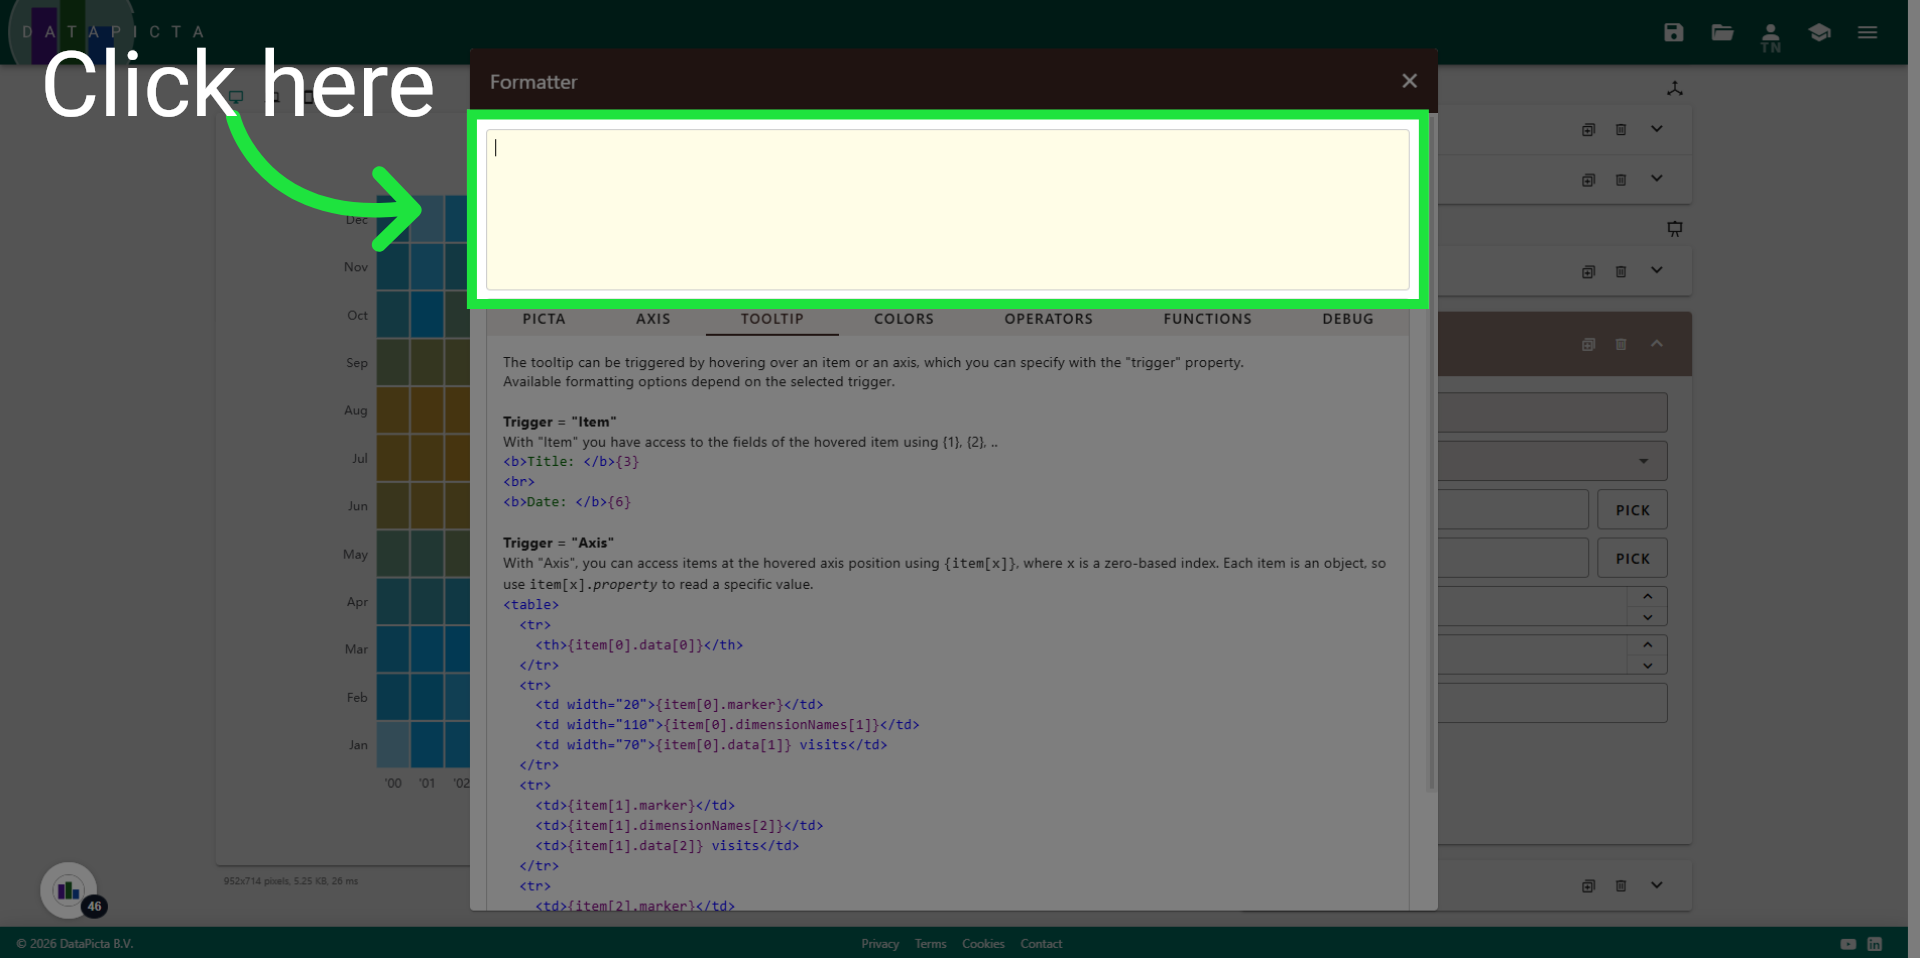Click the 'Trigger = "Item"' heading
This screenshot has width=1920, height=958.
(x=559, y=422)
